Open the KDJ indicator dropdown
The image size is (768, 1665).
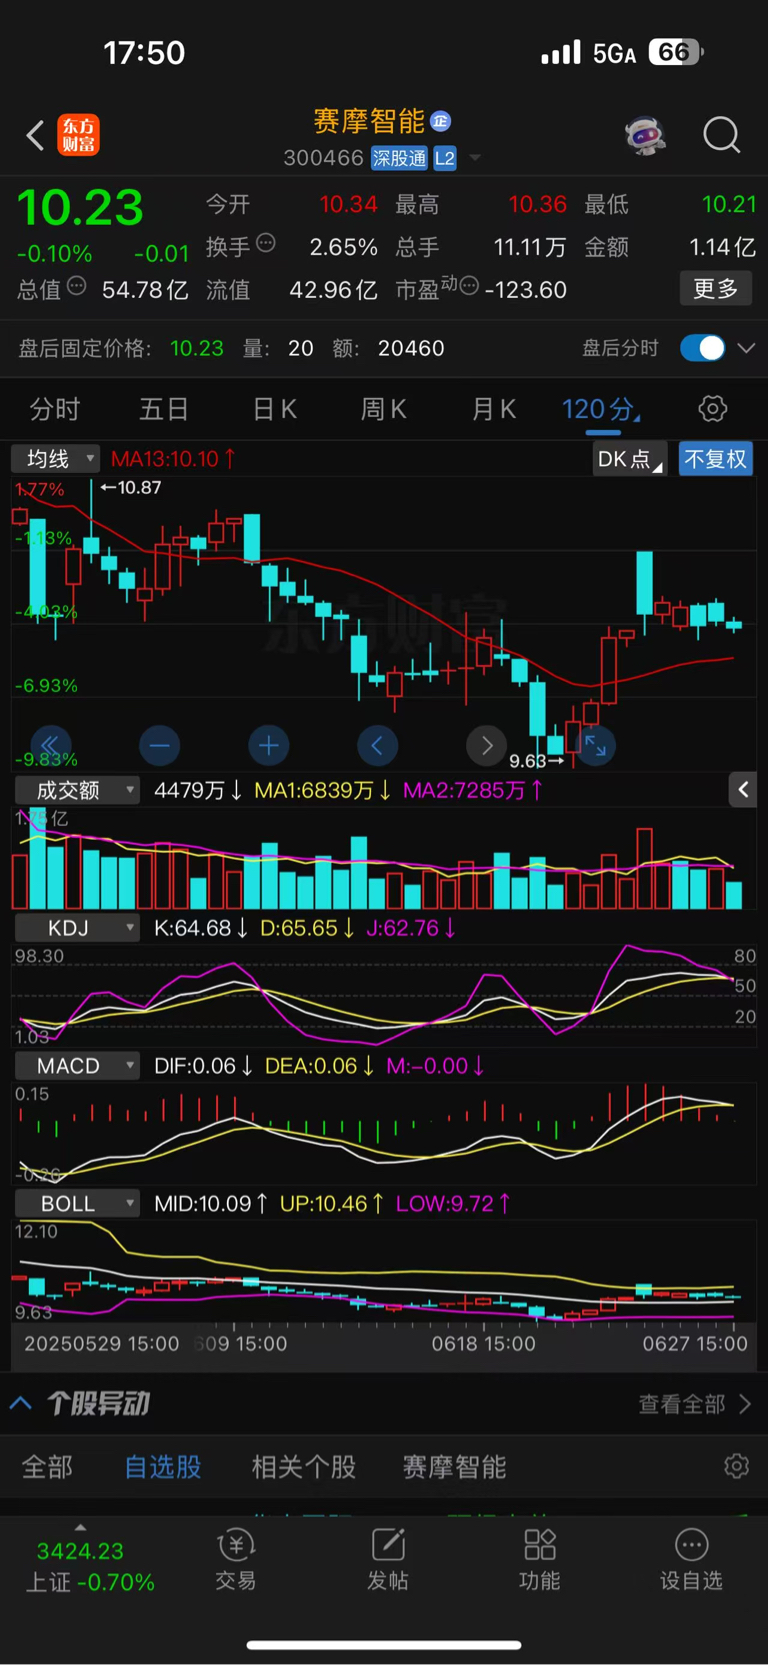[x=76, y=928]
